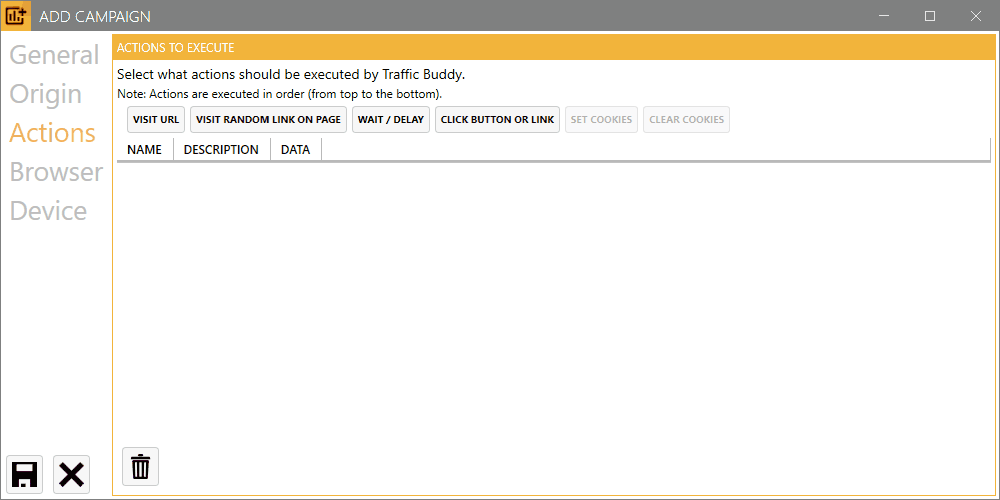This screenshot has height=500, width=1000.
Task: Add a Visit URL action
Action: 156,119
